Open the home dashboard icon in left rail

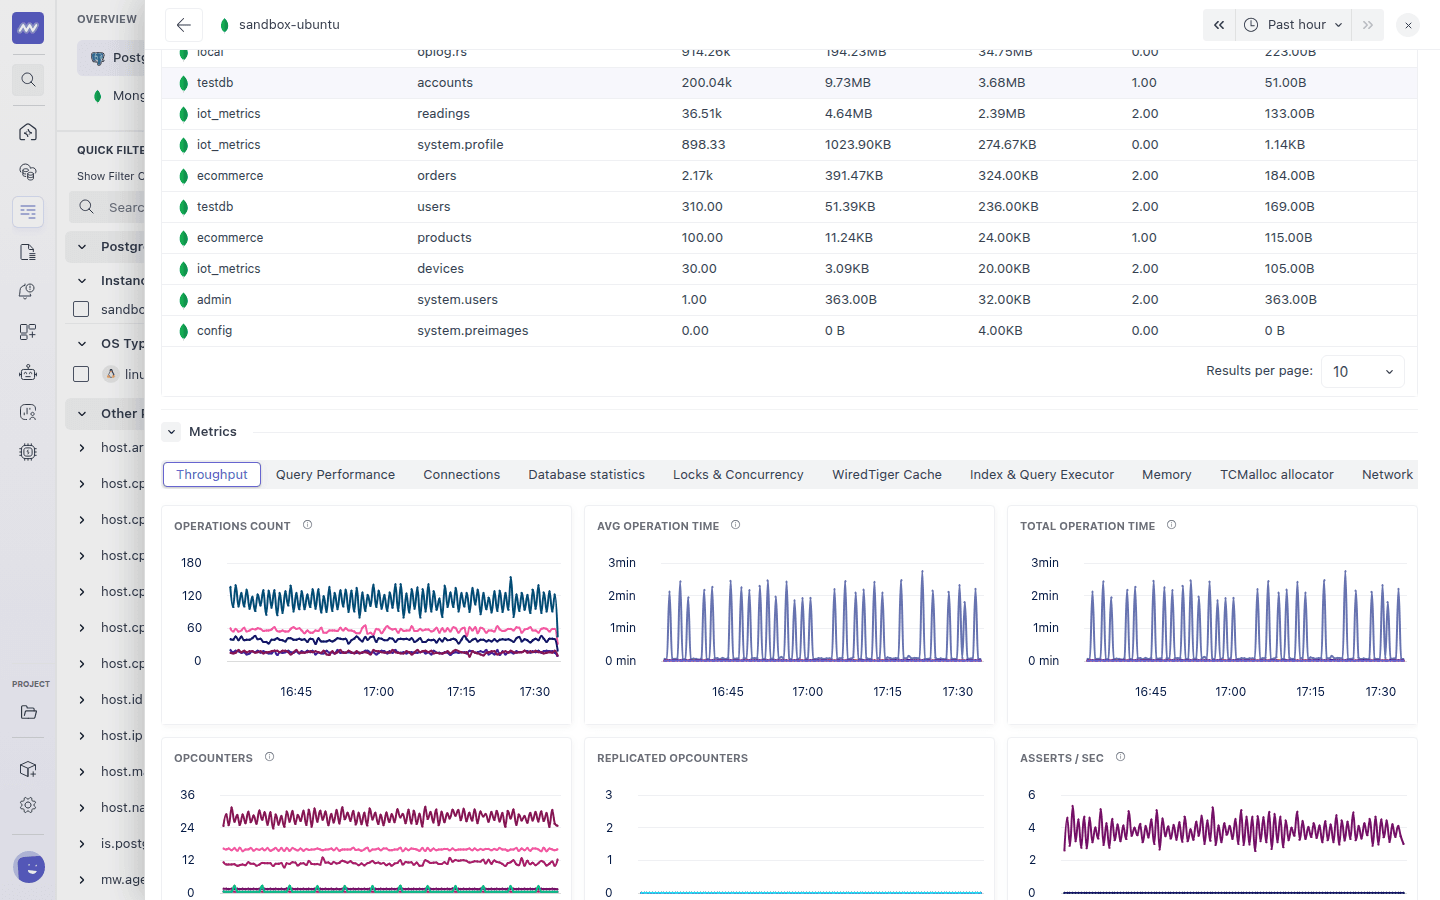(28, 132)
